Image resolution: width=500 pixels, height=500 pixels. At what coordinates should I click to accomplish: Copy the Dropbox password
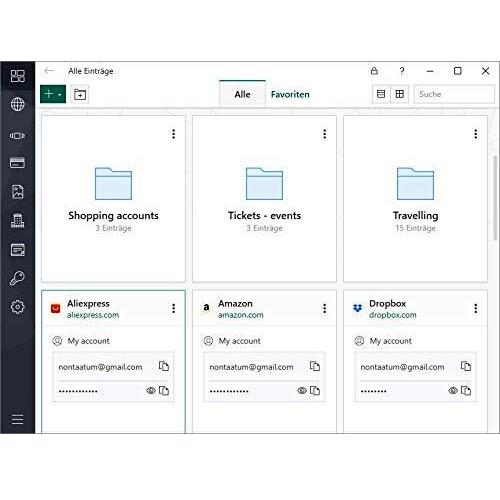466,390
